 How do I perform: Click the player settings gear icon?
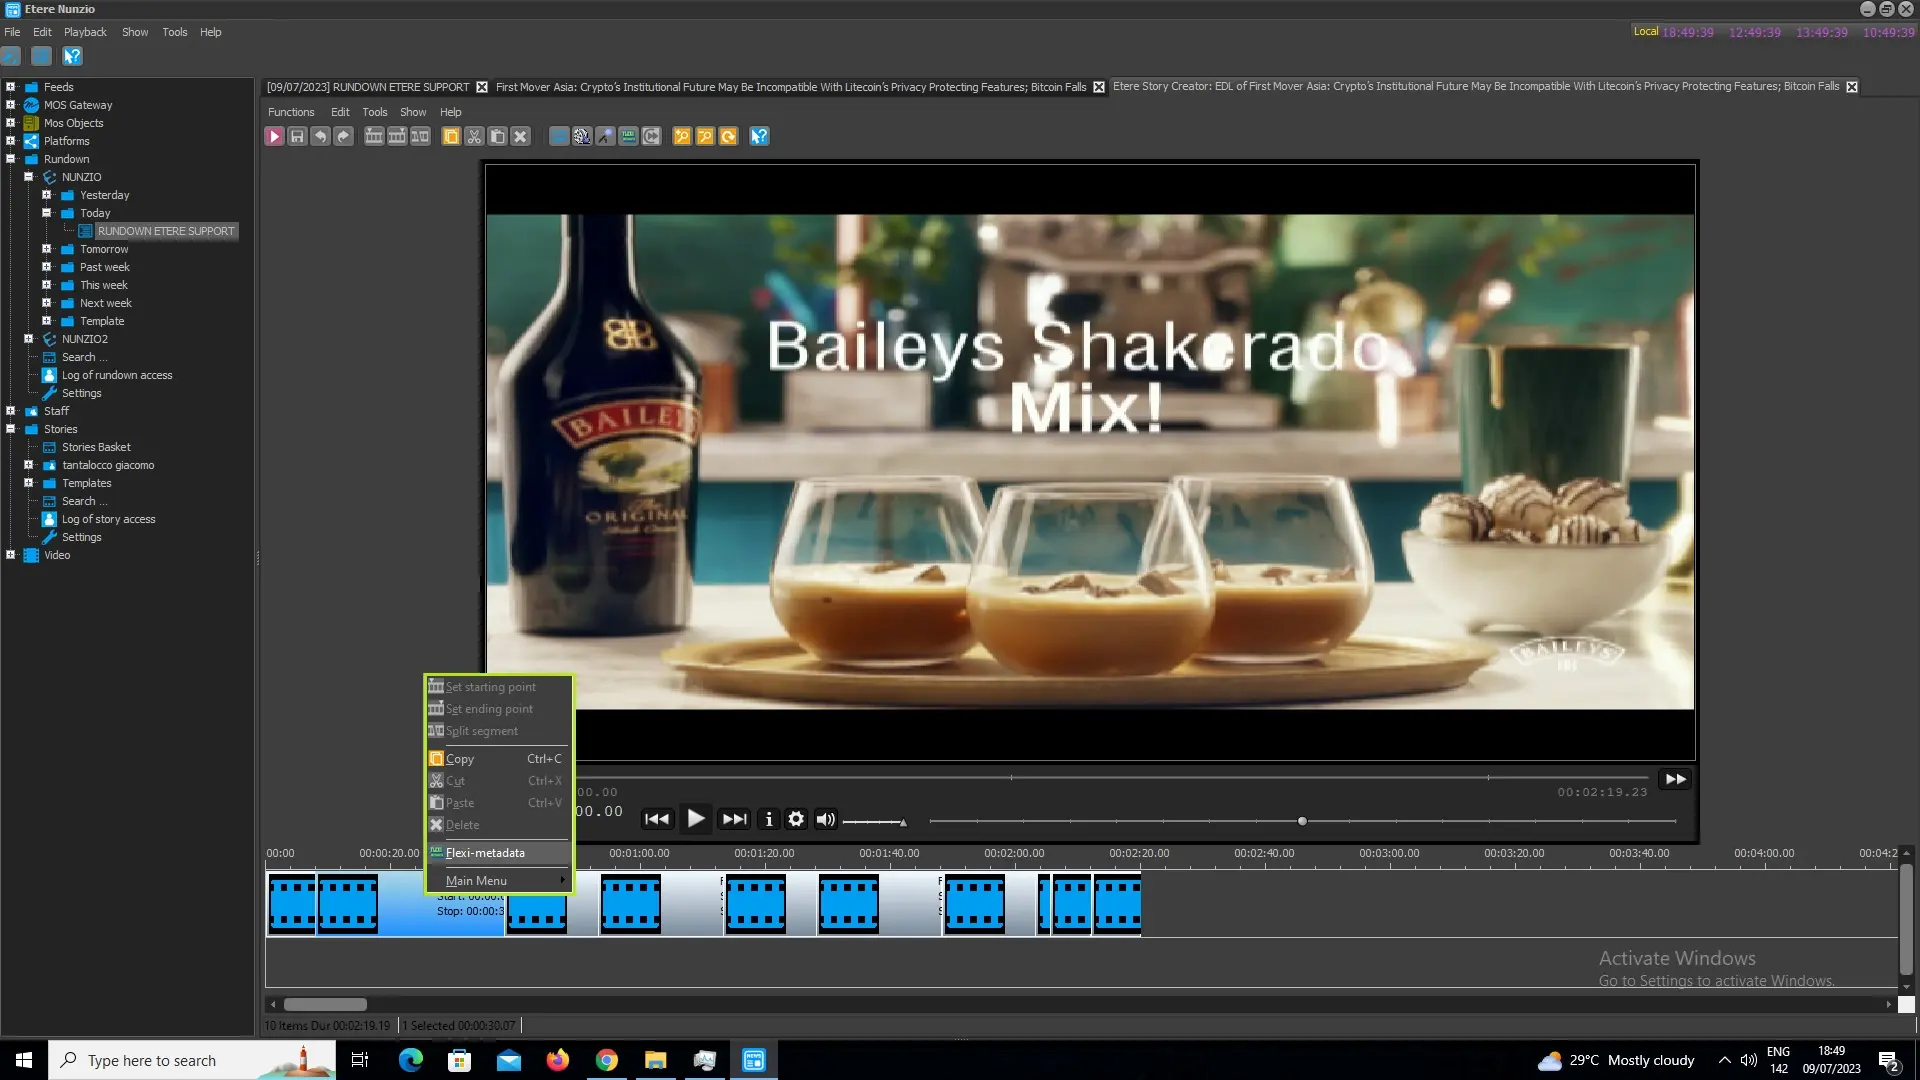(796, 819)
